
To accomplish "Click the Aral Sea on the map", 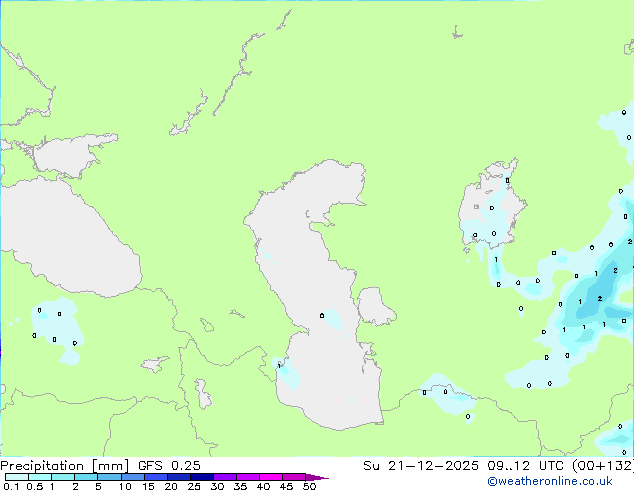I will click(x=491, y=206).
